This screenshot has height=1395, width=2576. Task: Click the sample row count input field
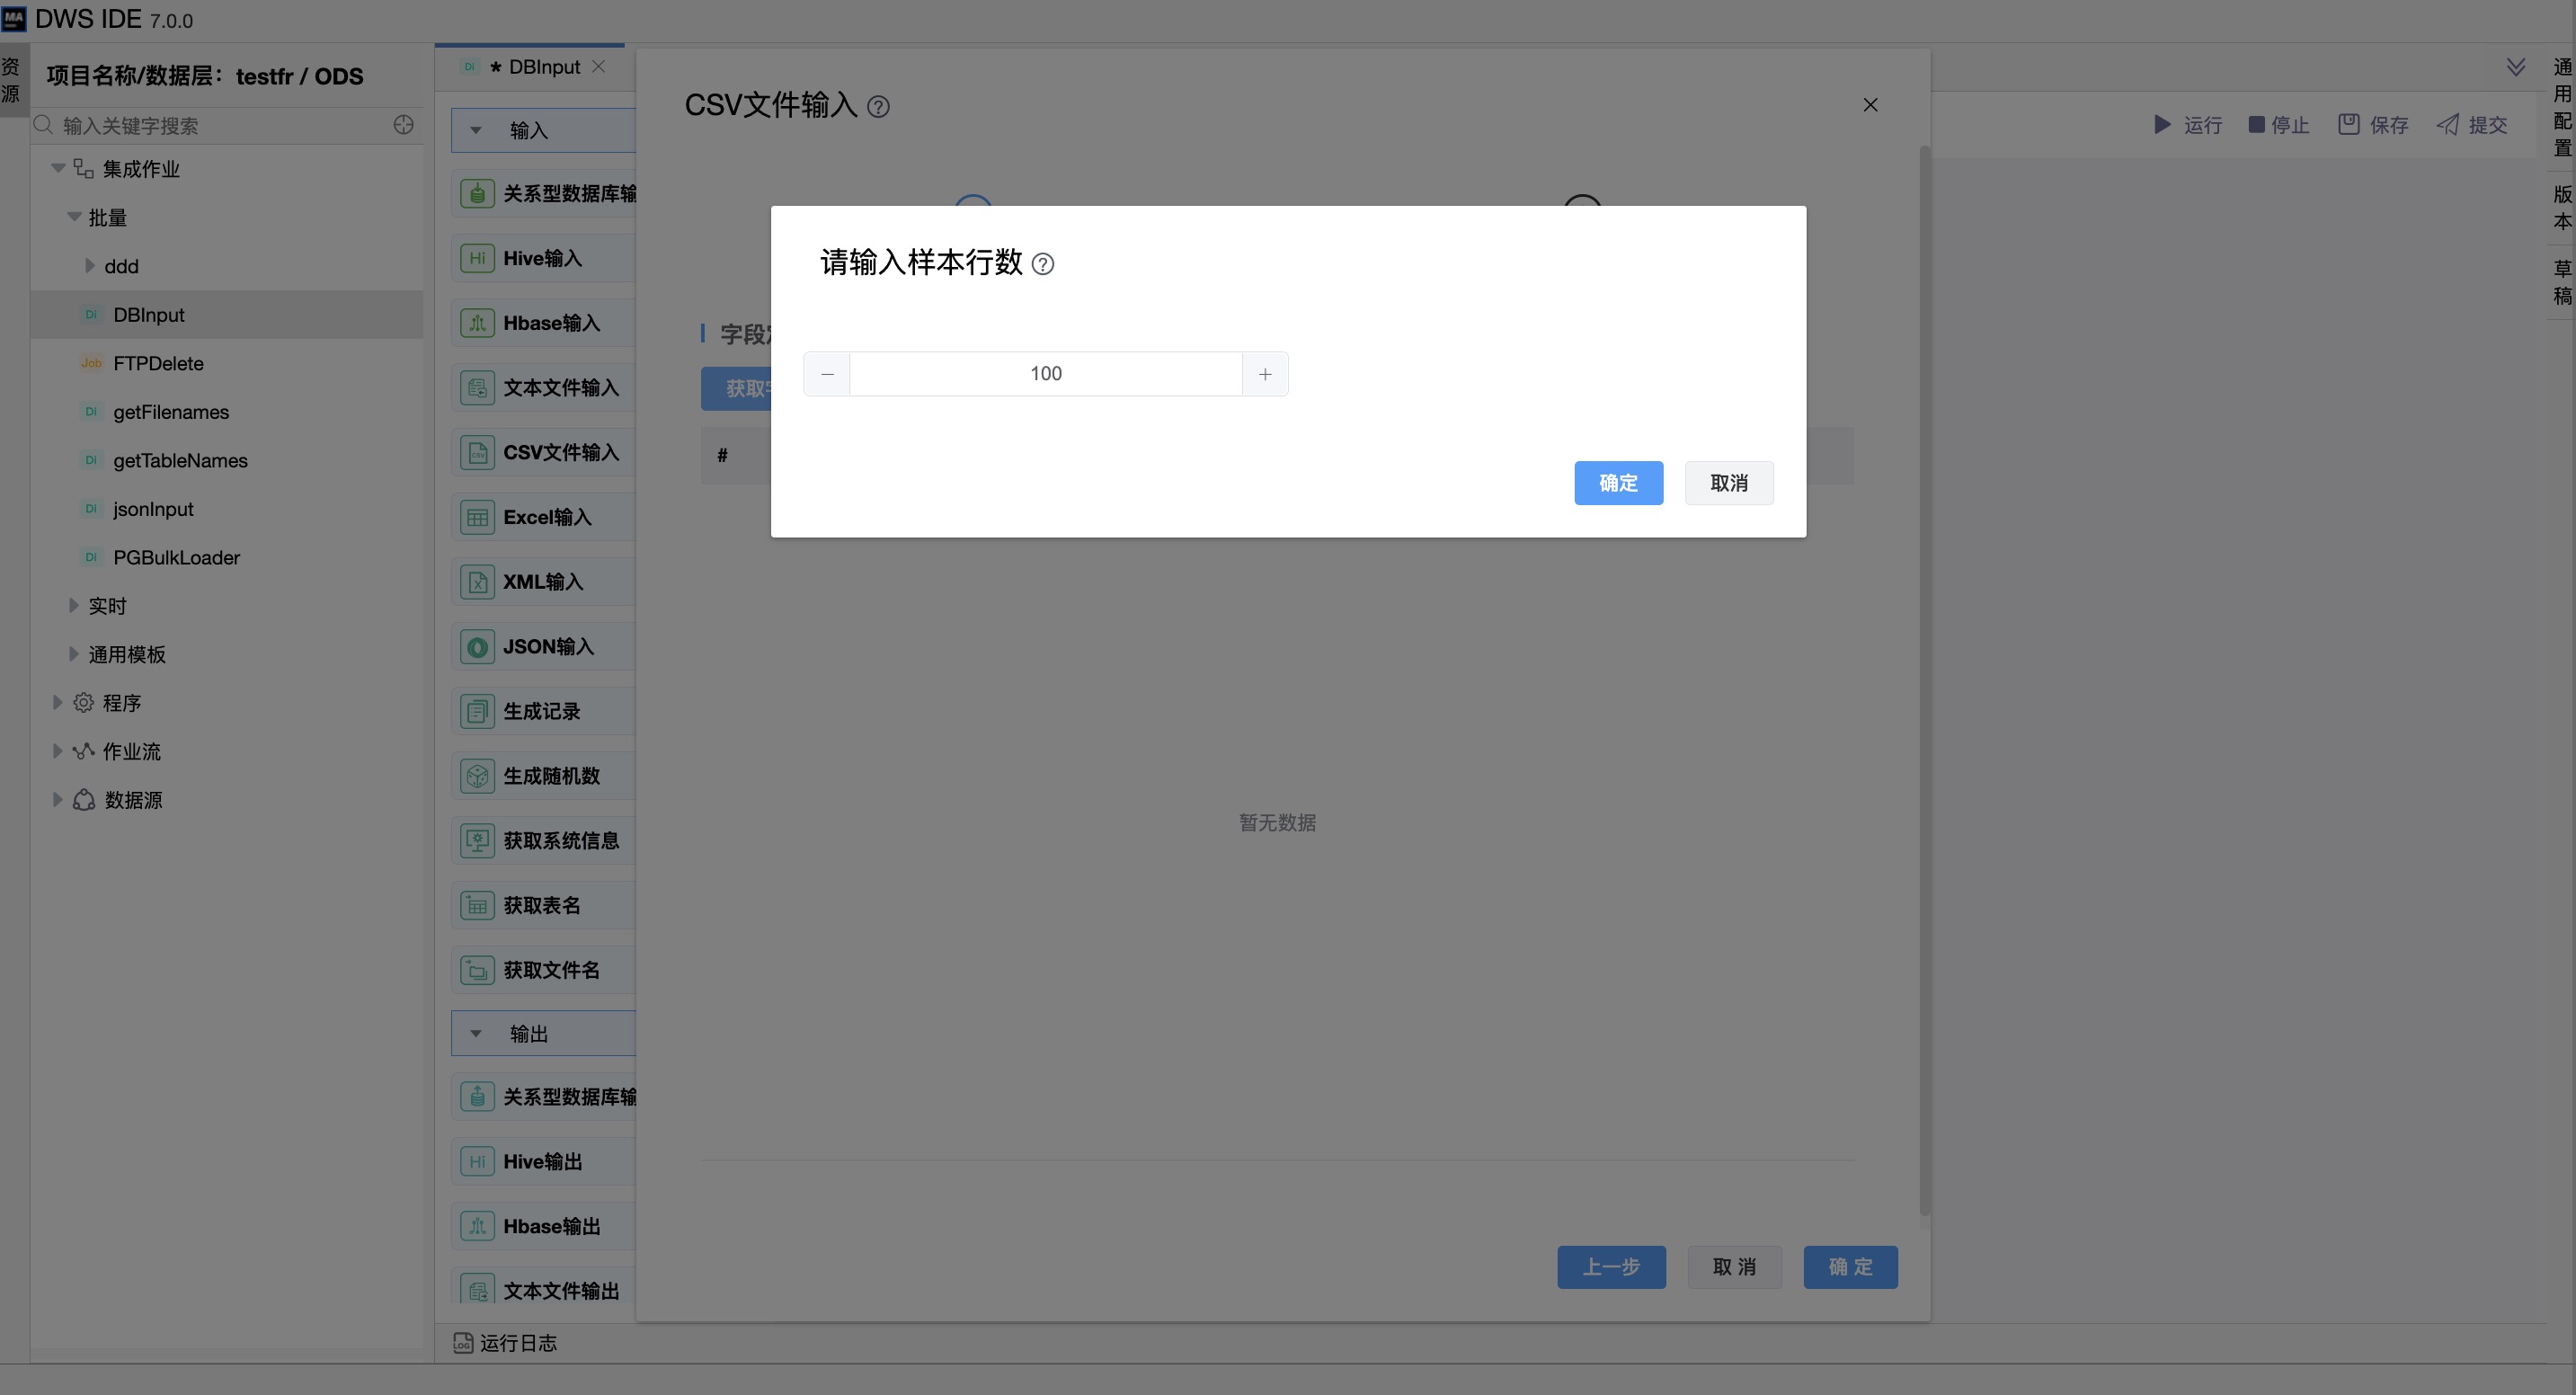1045,374
